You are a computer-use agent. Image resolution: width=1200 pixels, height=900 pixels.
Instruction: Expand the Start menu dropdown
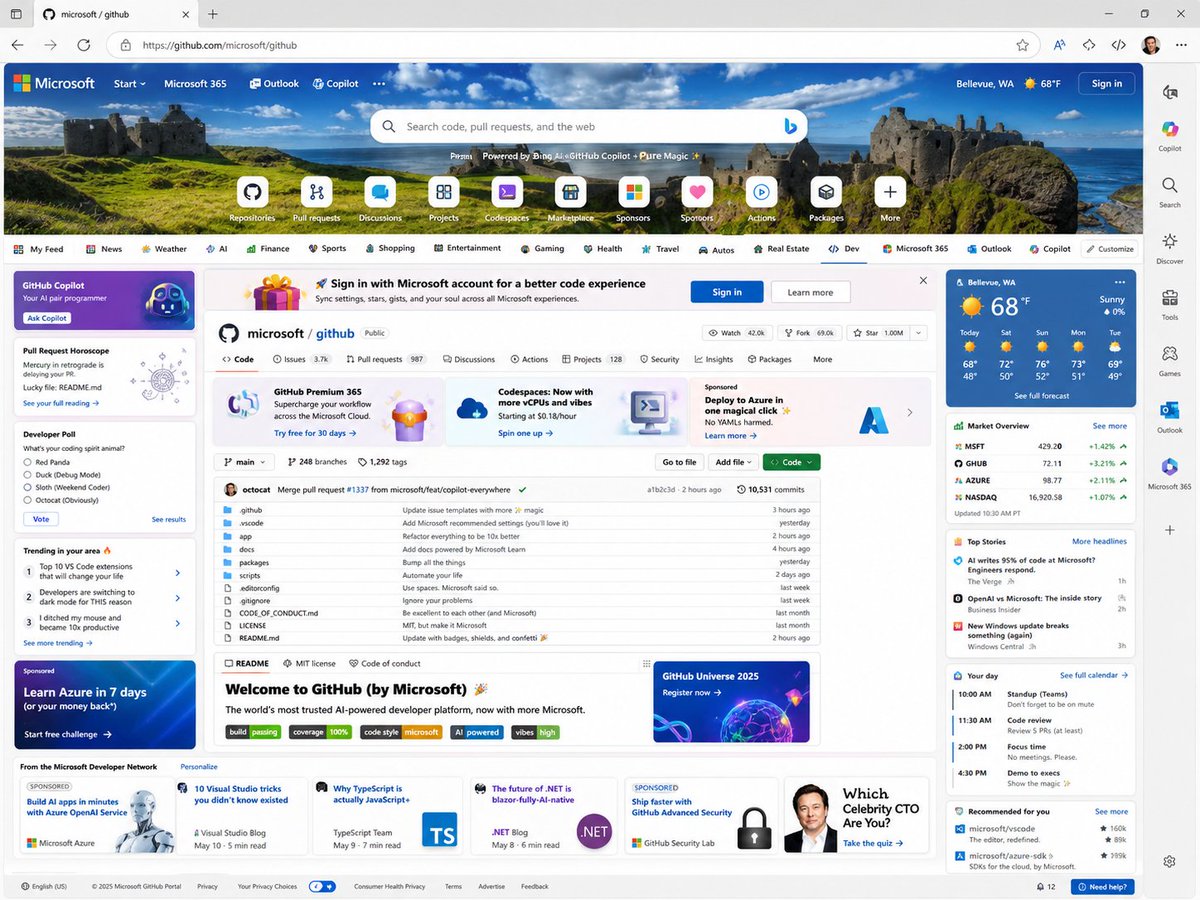click(130, 84)
